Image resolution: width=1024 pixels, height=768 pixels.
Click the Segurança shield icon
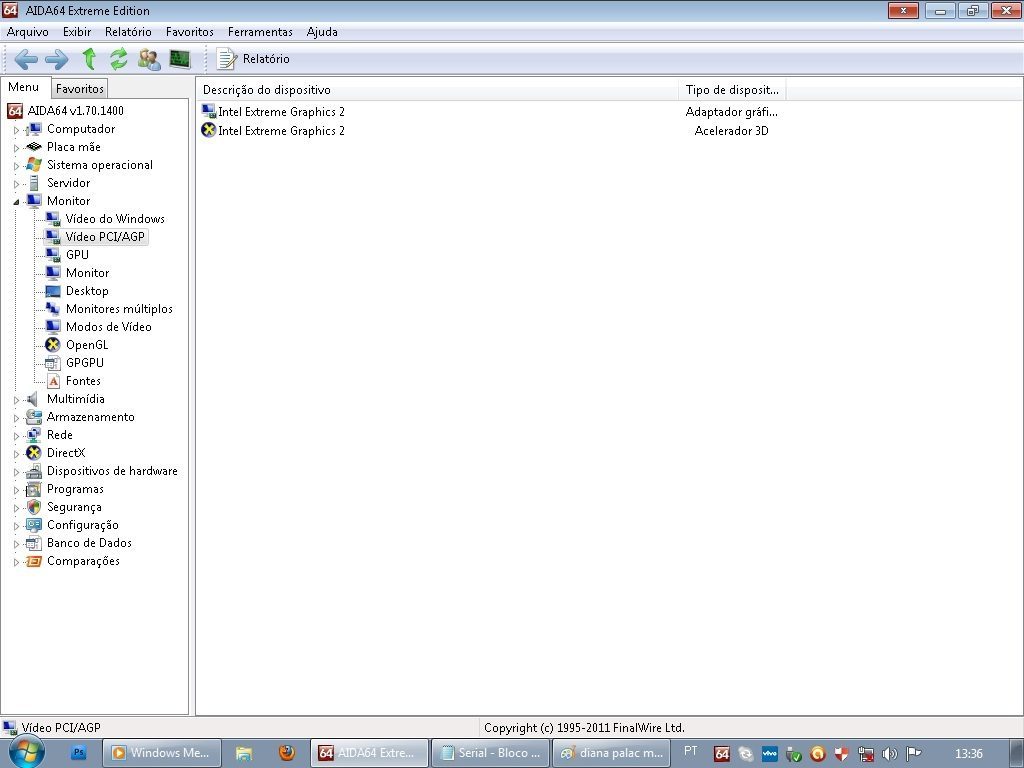pyautogui.click(x=33, y=507)
